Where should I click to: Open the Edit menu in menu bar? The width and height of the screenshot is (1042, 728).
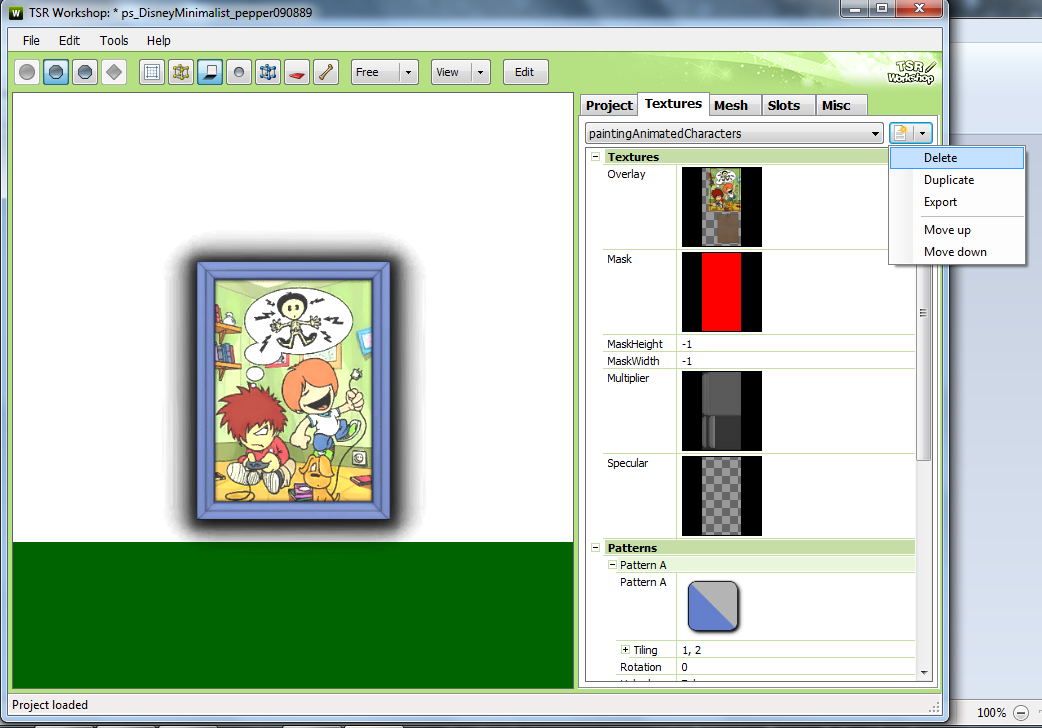(69, 41)
